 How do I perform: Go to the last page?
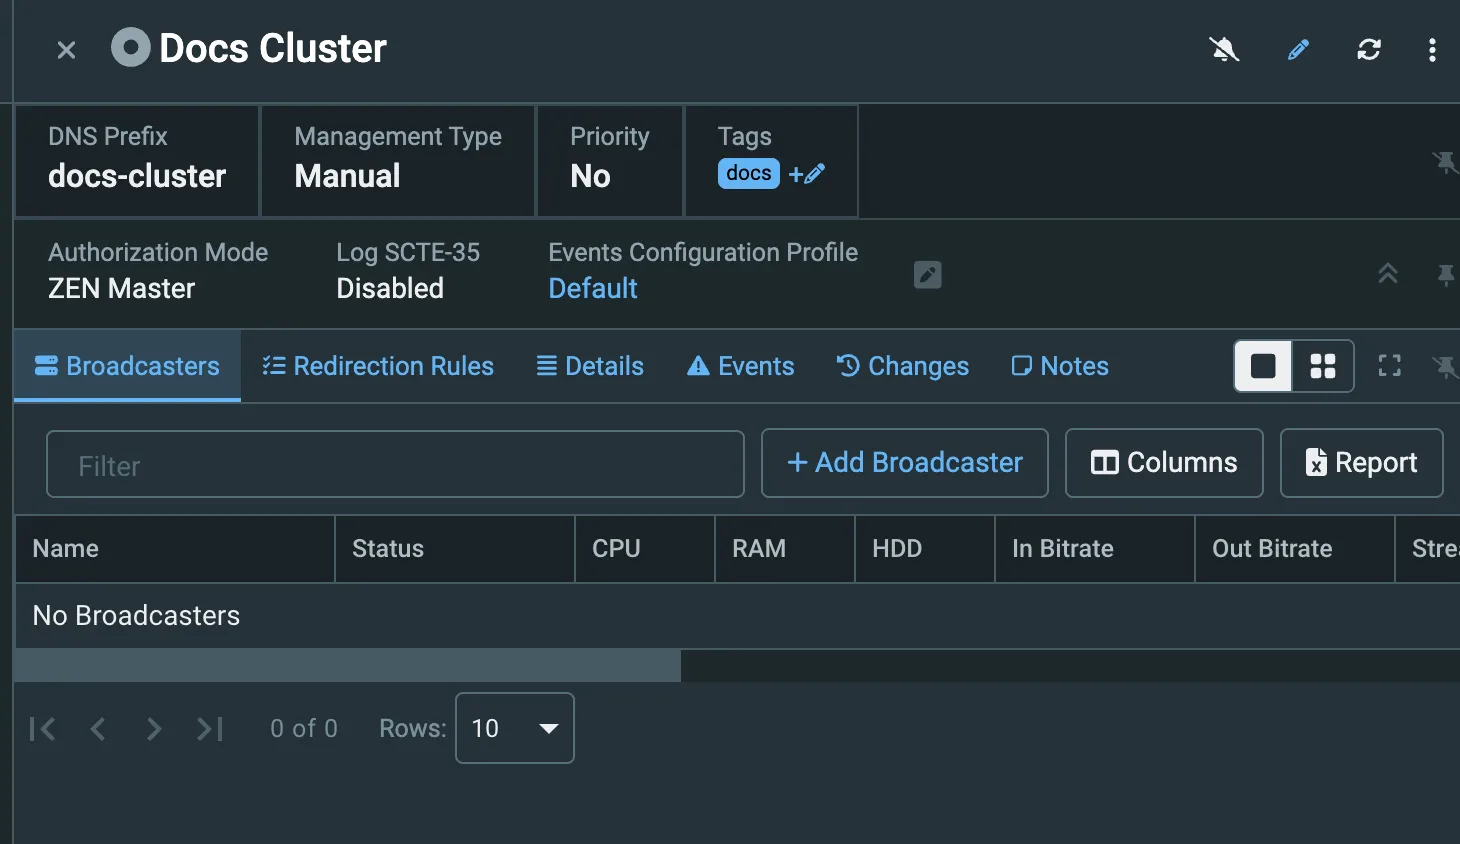209,729
